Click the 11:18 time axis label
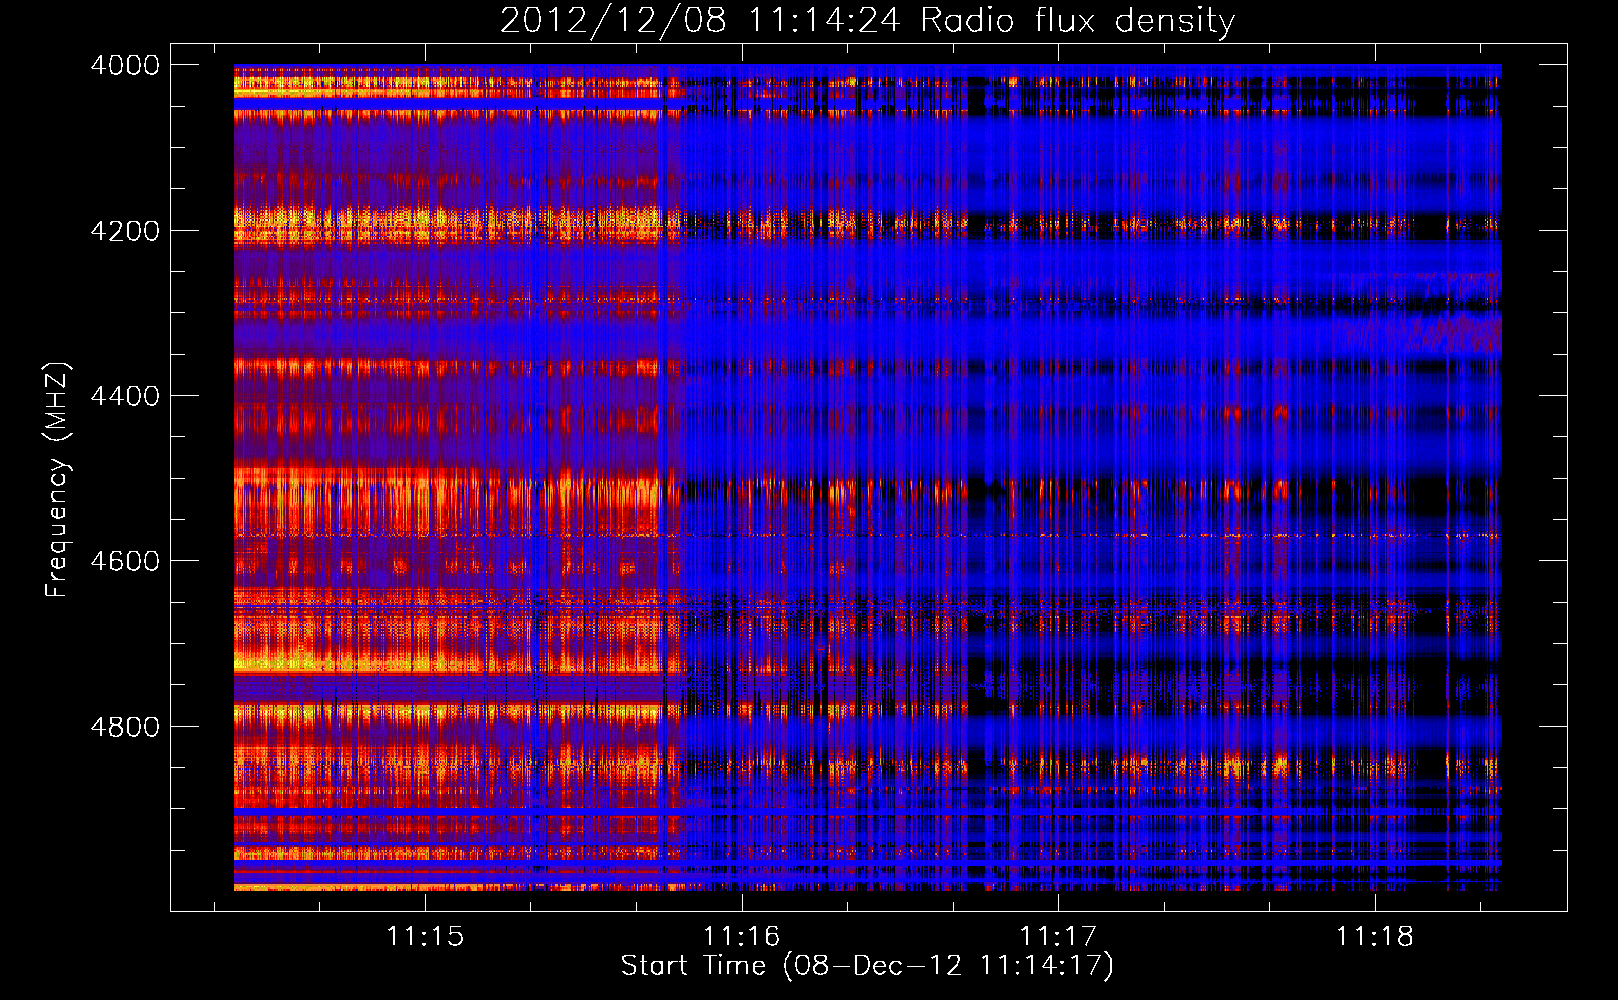Viewport: 1618px width, 1000px height. [x=1375, y=937]
